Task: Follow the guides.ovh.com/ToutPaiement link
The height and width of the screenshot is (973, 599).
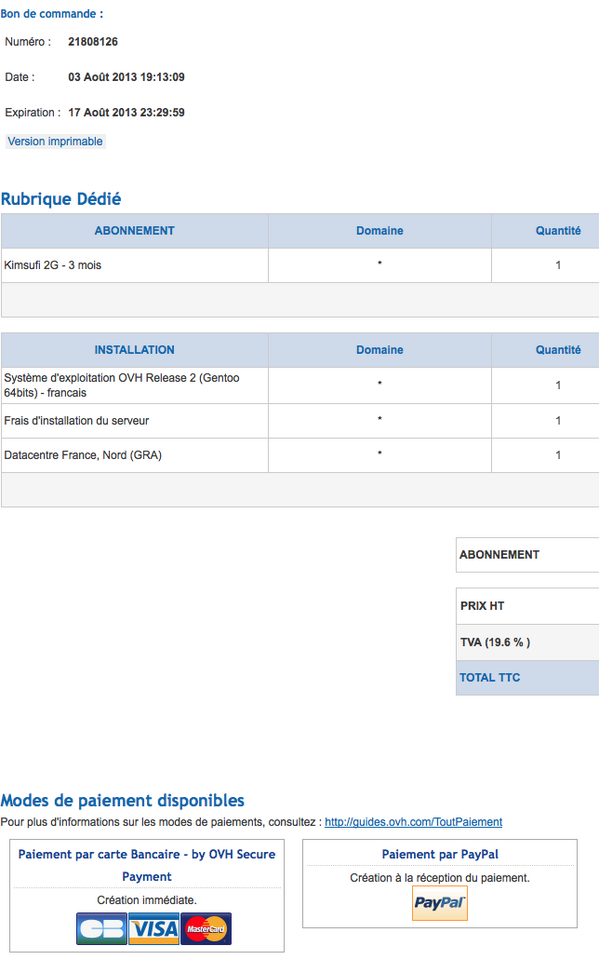Action: tap(413, 822)
